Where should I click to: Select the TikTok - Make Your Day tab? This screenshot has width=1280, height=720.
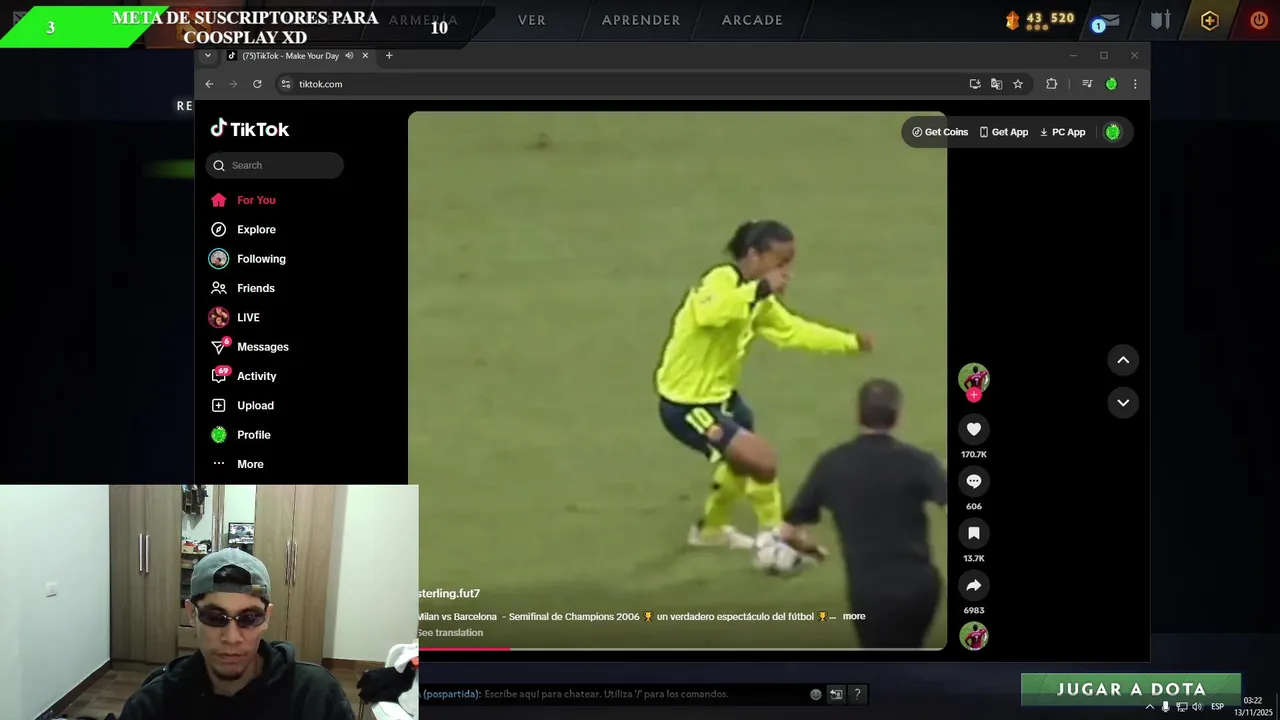(x=290, y=56)
